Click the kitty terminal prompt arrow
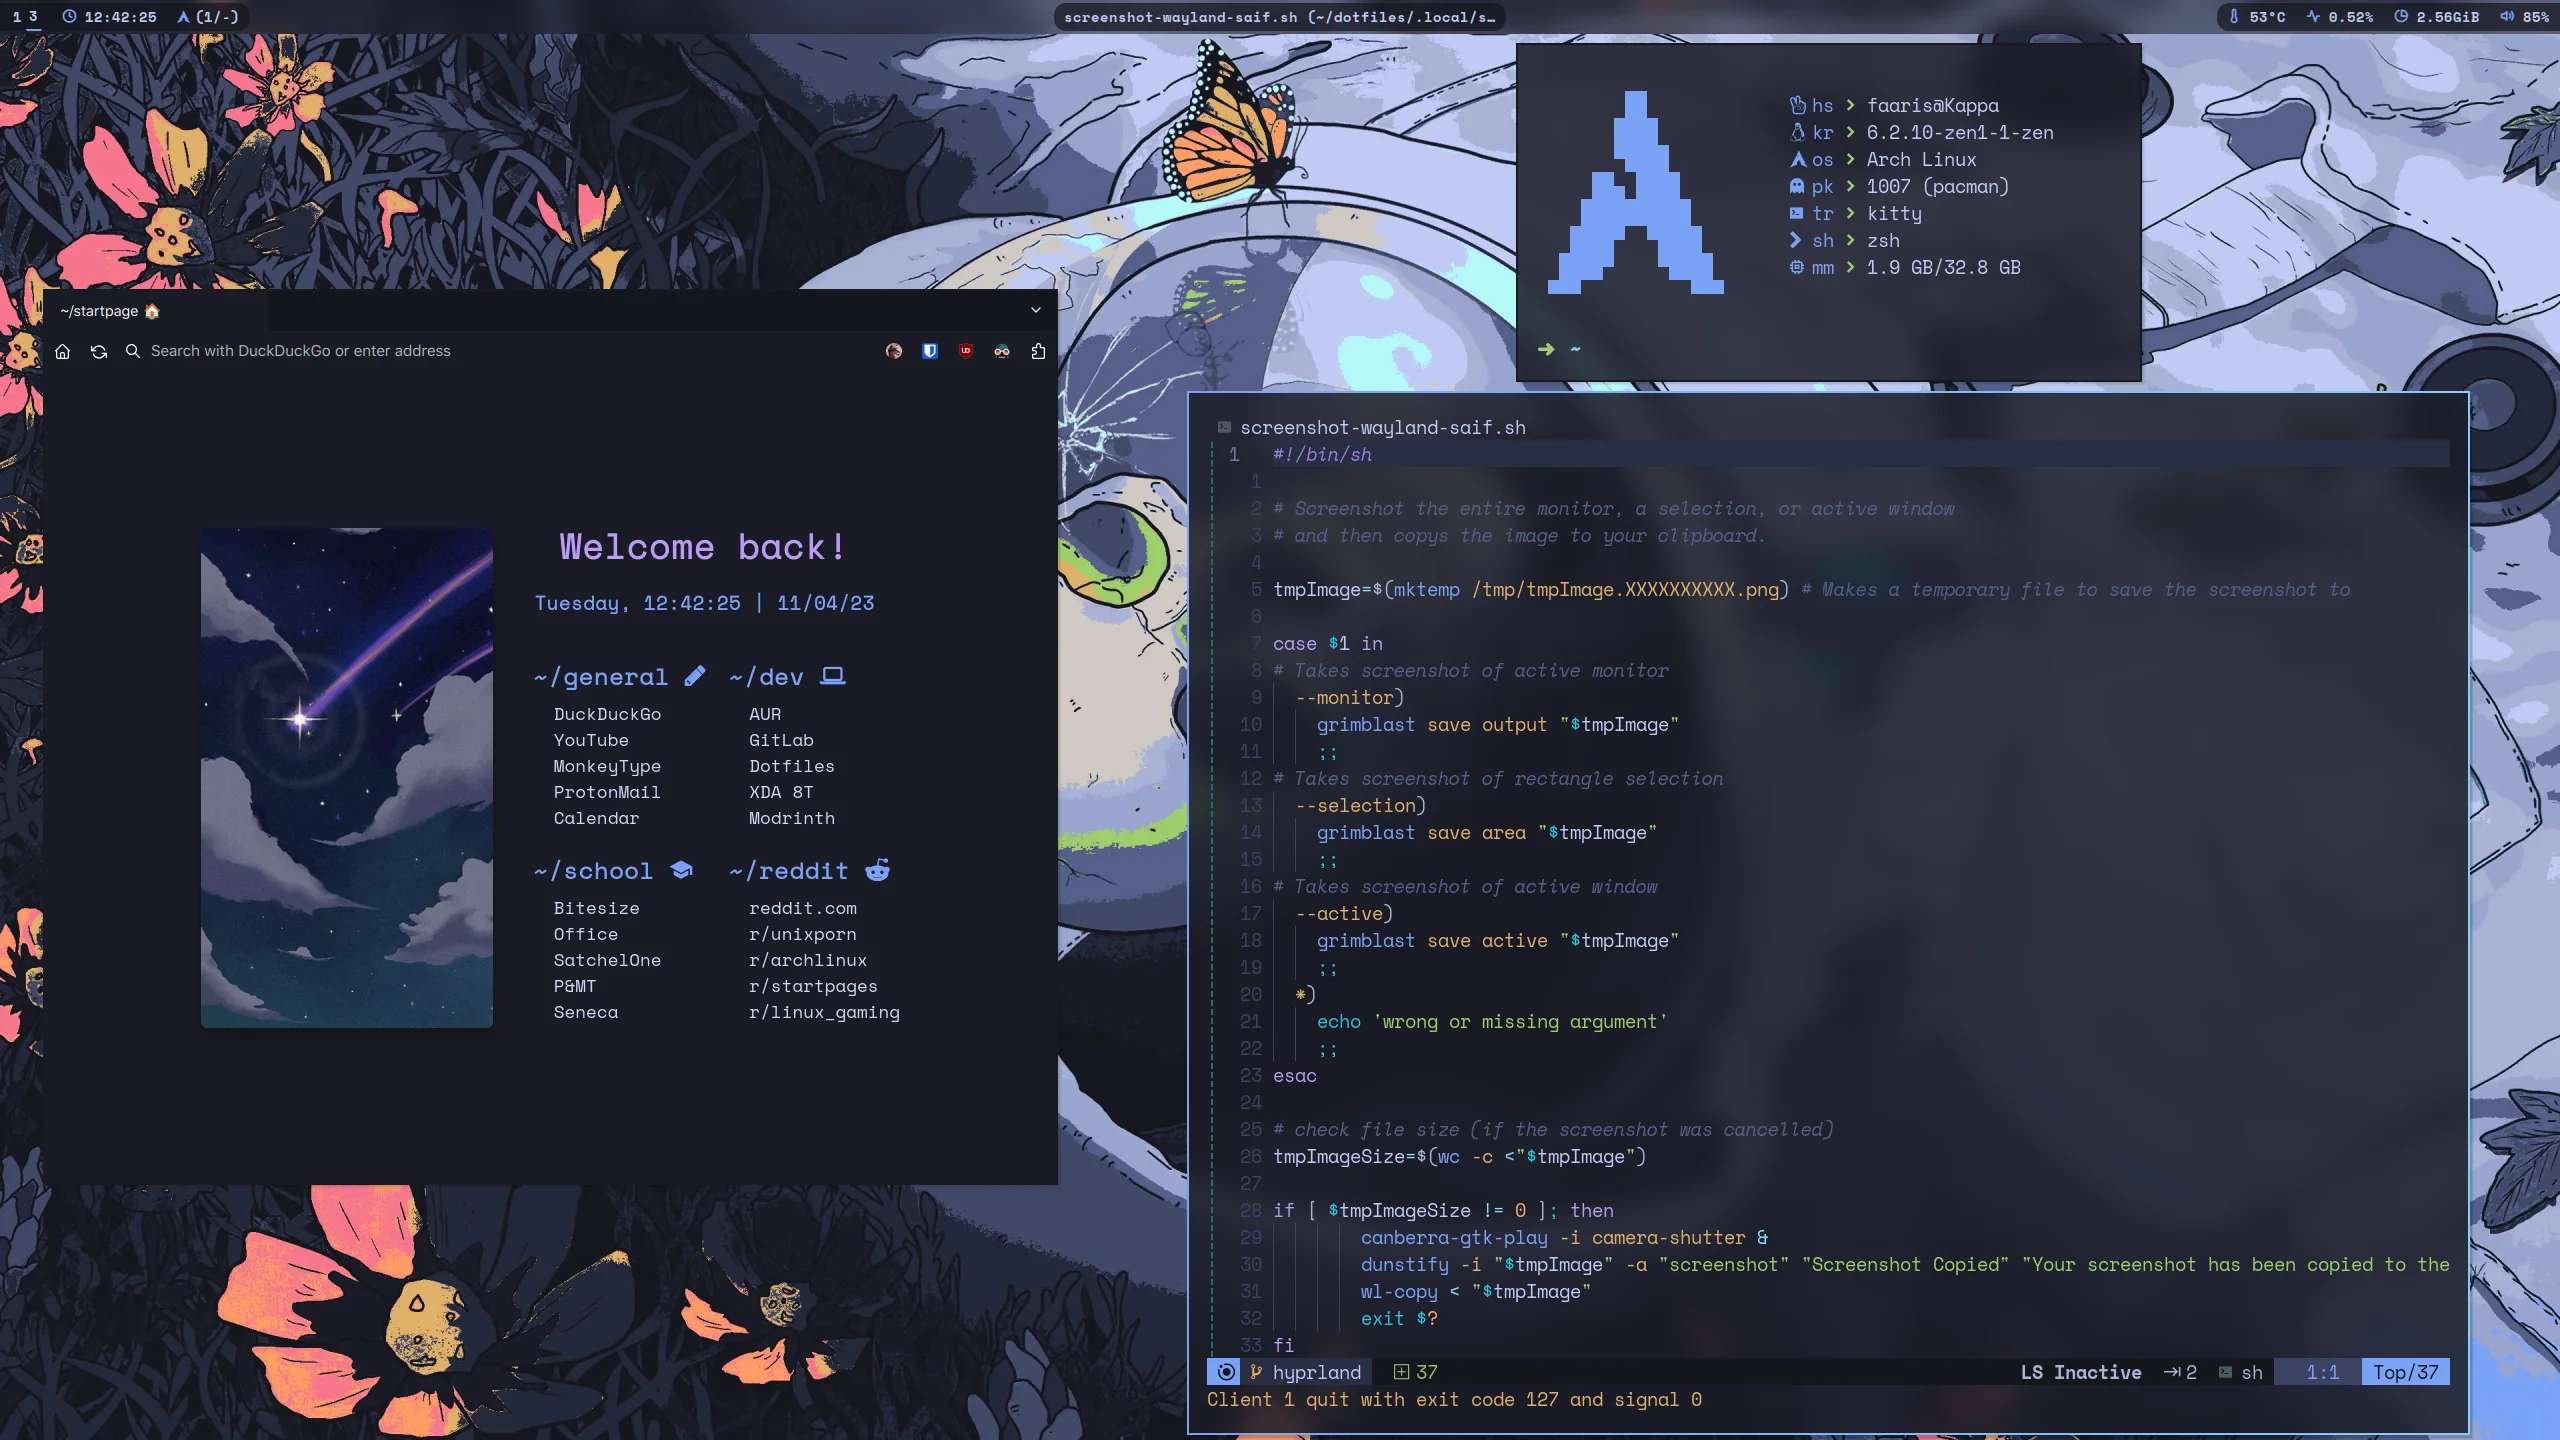This screenshot has height=1440, width=2560. click(1546, 349)
